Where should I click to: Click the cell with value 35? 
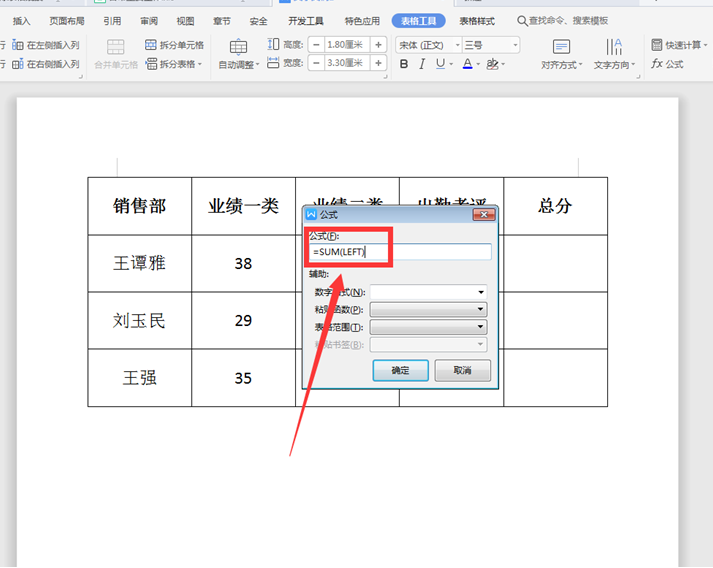pos(243,378)
